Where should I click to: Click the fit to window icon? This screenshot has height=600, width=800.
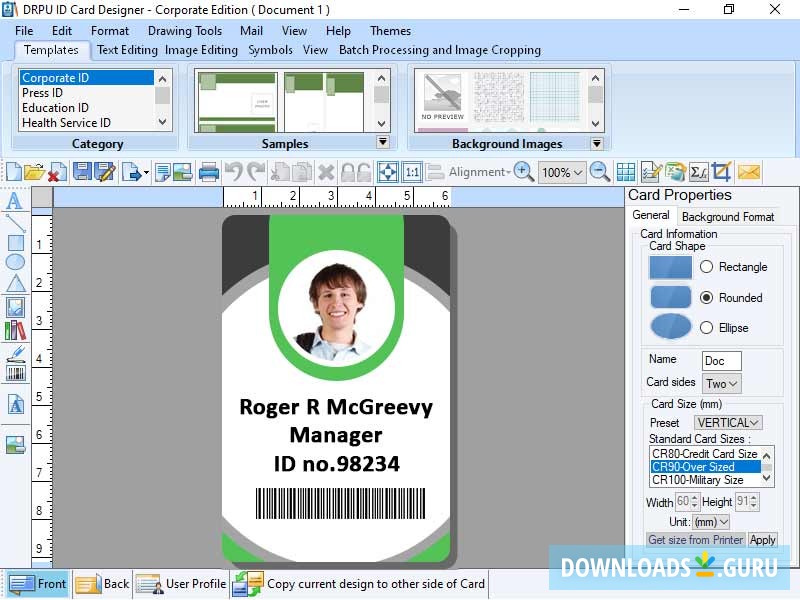(388, 172)
